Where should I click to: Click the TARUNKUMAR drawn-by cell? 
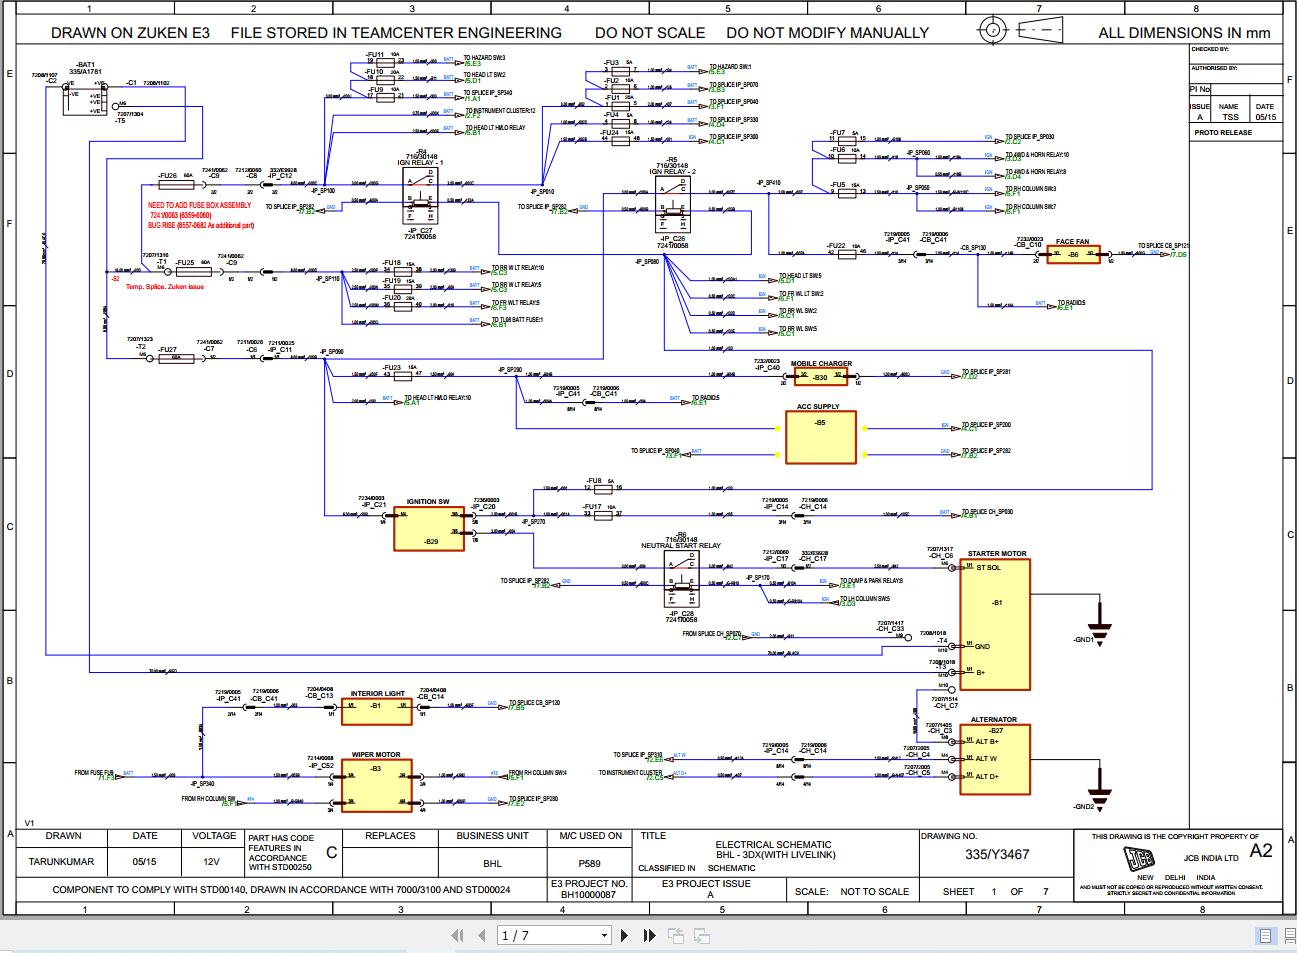[62, 861]
